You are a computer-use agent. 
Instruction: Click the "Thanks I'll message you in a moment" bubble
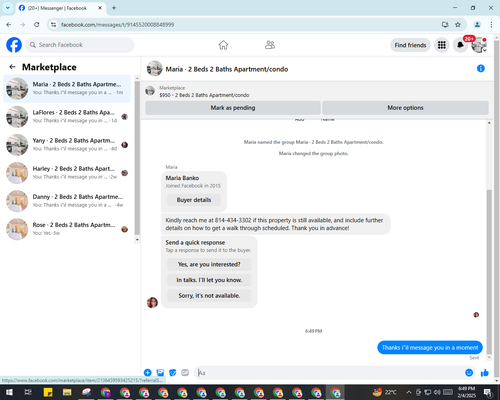point(430,348)
